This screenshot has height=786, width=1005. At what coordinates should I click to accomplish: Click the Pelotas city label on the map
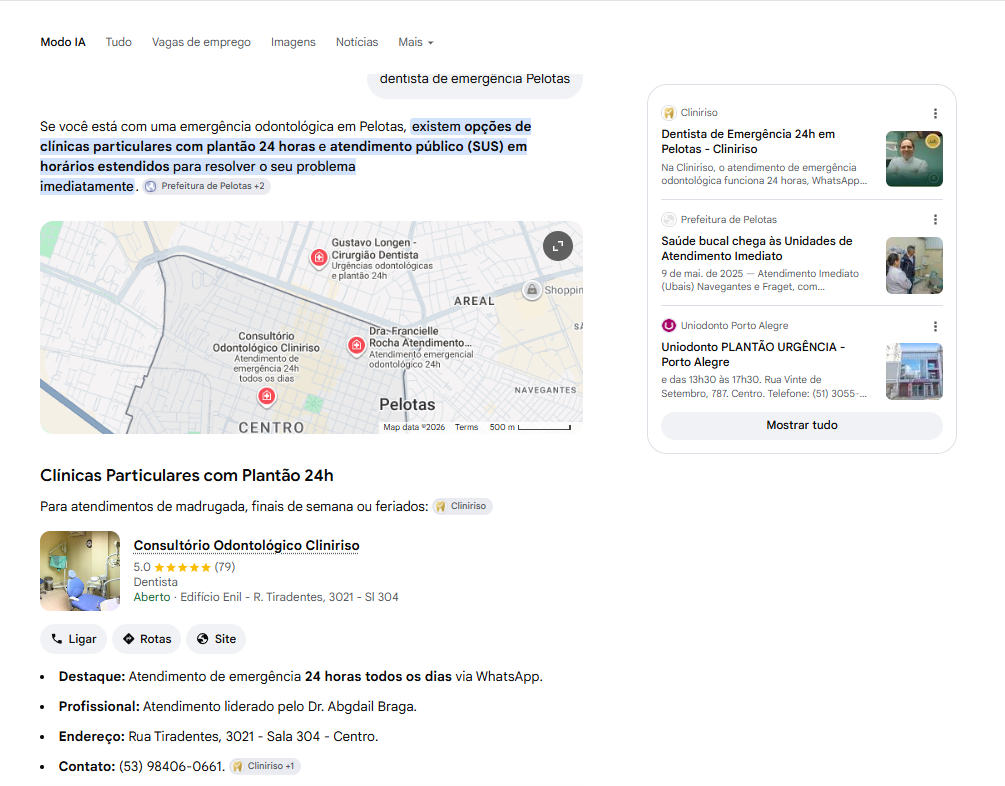pos(407,405)
